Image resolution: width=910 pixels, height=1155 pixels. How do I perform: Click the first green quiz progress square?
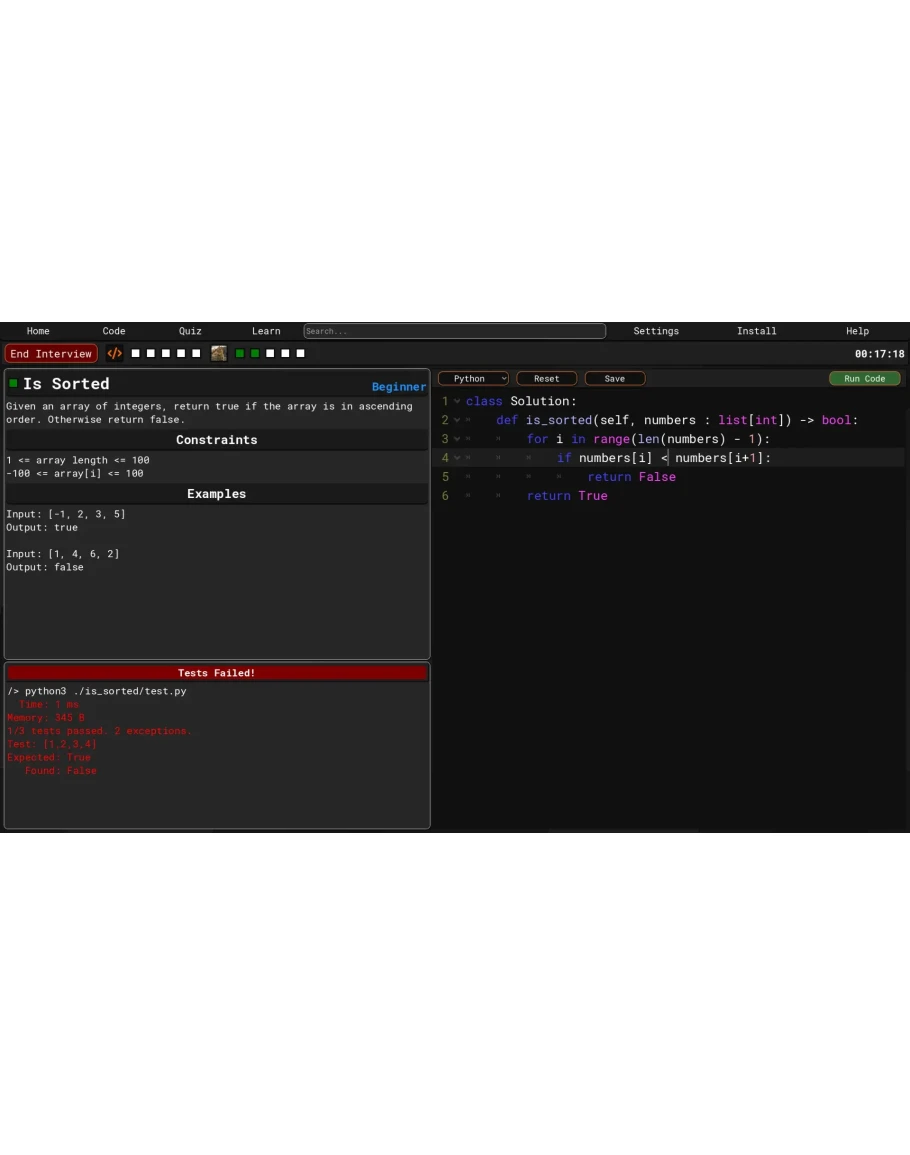(240, 353)
